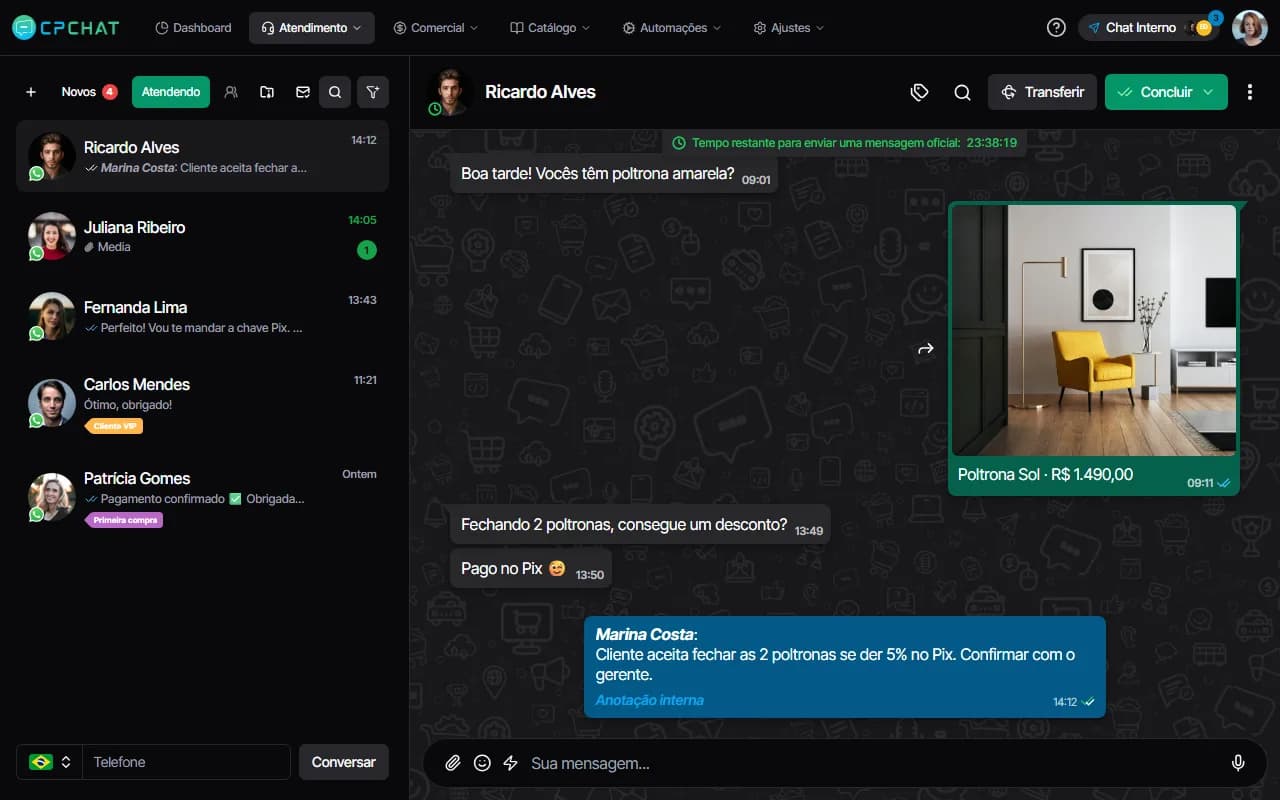Open the conversation filter funnel icon
This screenshot has width=1280, height=800.
coord(373,92)
